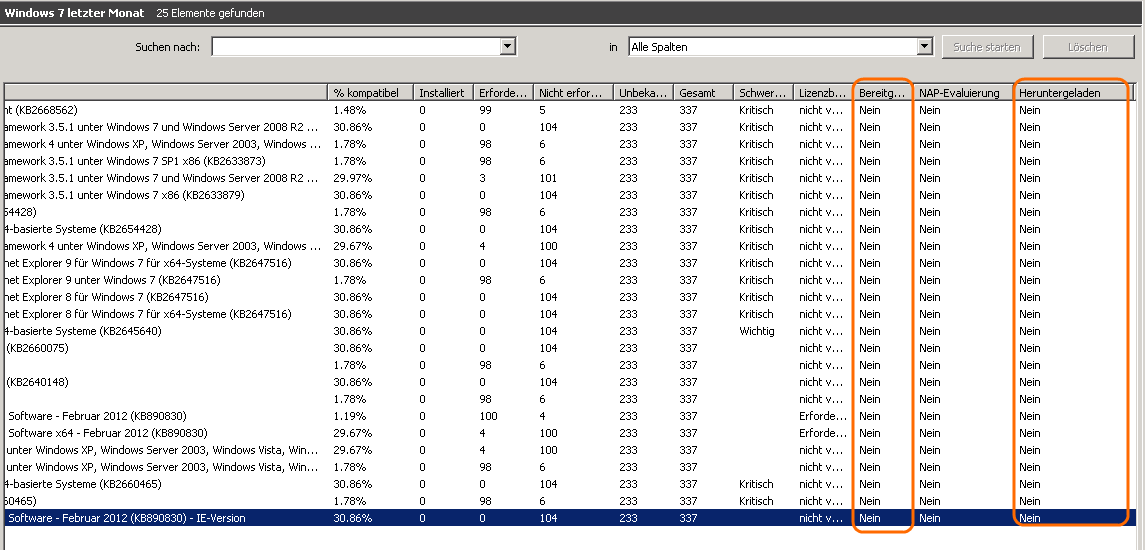Sort by '% kompatibel' column header
The width and height of the screenshot is (1145, 550).
coord(370,93)
